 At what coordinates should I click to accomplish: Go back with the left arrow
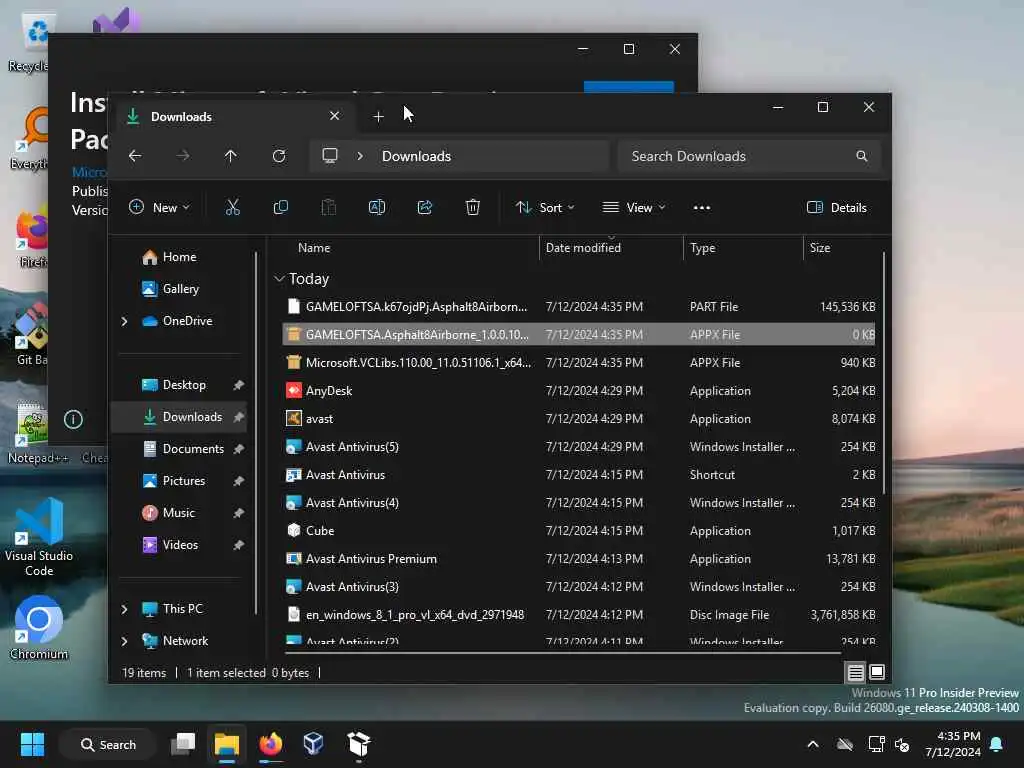pyautogui.click(x=135, y=156)
